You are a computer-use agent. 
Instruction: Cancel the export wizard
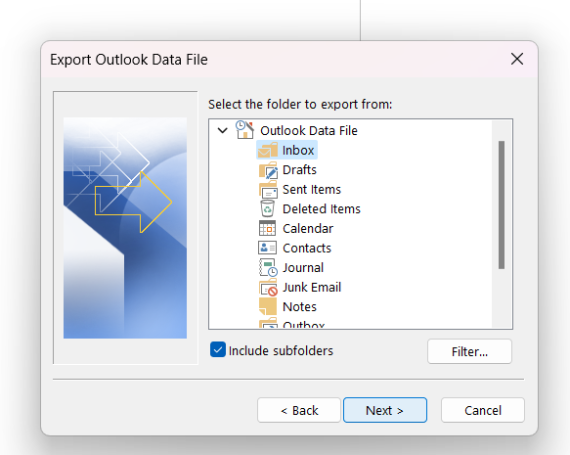point(483,410)
